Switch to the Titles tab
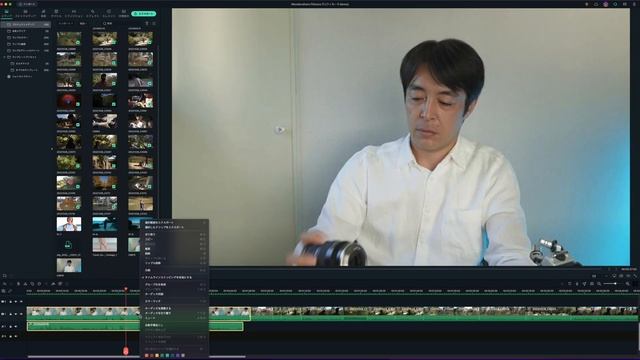Screen dimensions: 640x360 click(56, 13)
